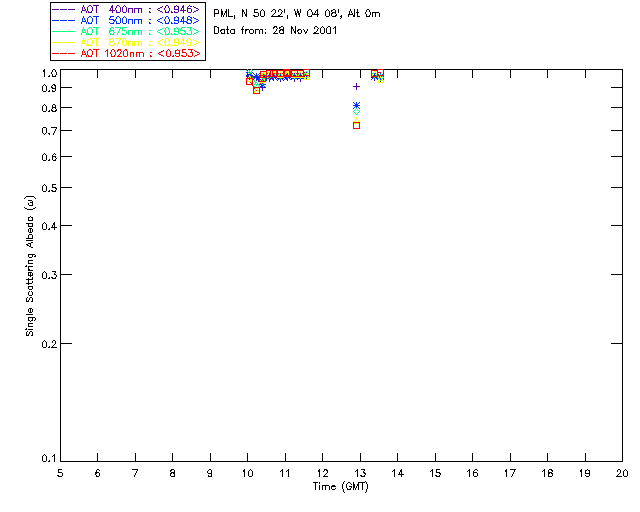Click the 'Time (GMT)' x-axis label
This screenshot has height=512, width=640.
pos(341,487)
